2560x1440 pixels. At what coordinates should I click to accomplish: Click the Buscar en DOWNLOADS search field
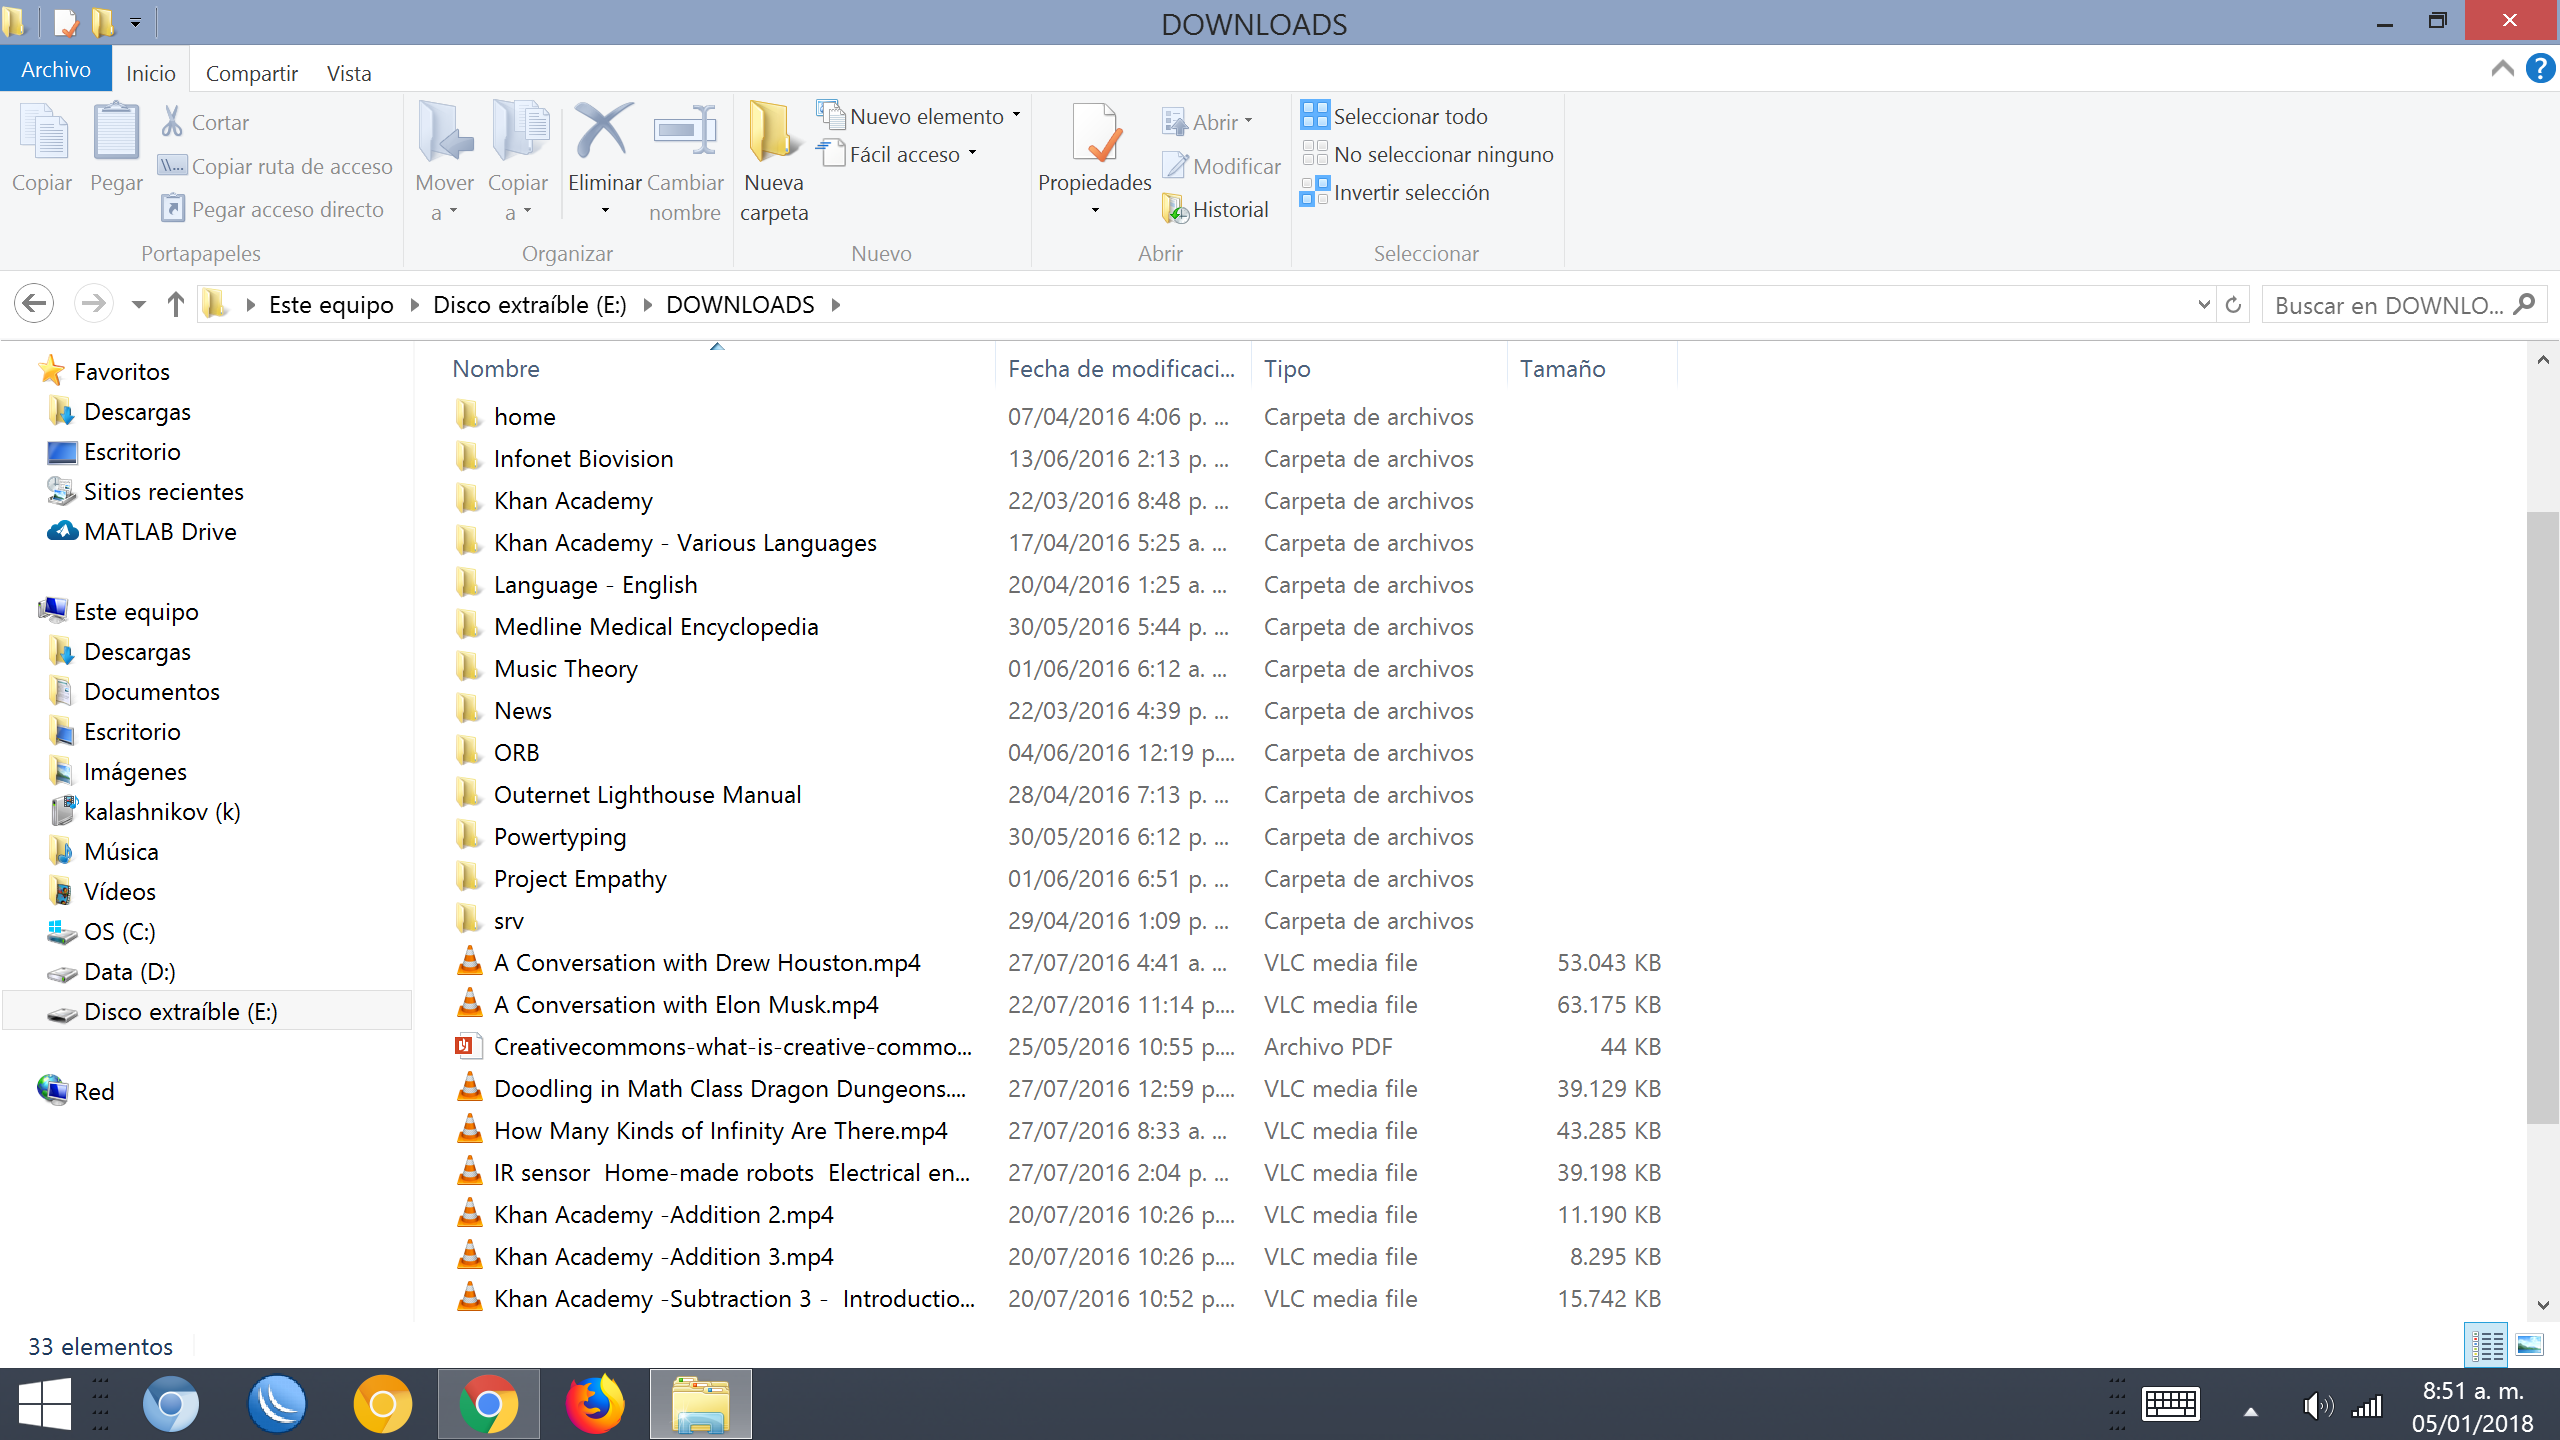pyautogui.click(x=2404, y=304)
